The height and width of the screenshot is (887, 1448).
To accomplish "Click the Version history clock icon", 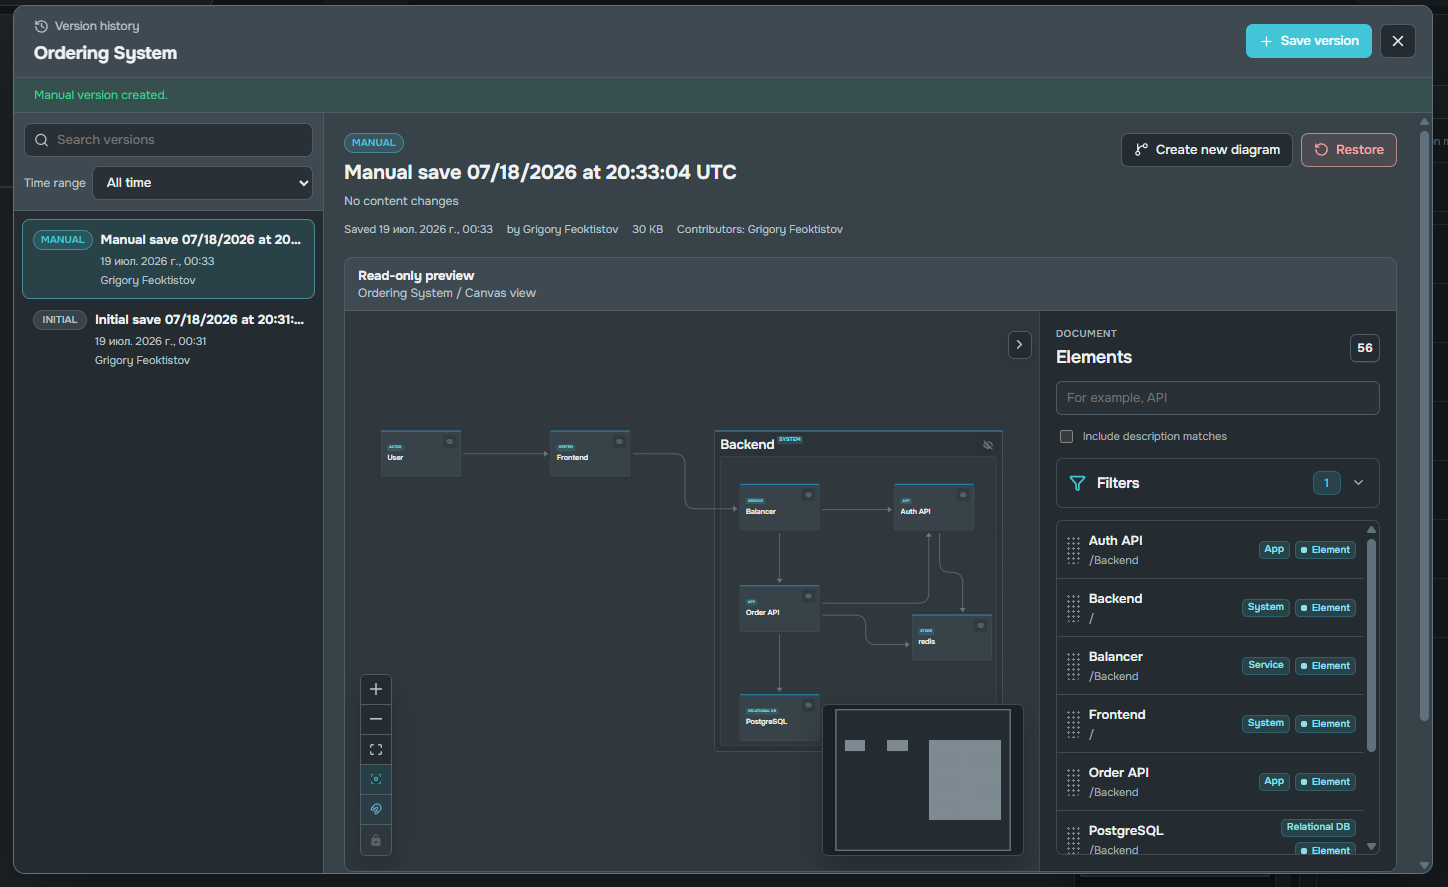I will pos(41,26).
